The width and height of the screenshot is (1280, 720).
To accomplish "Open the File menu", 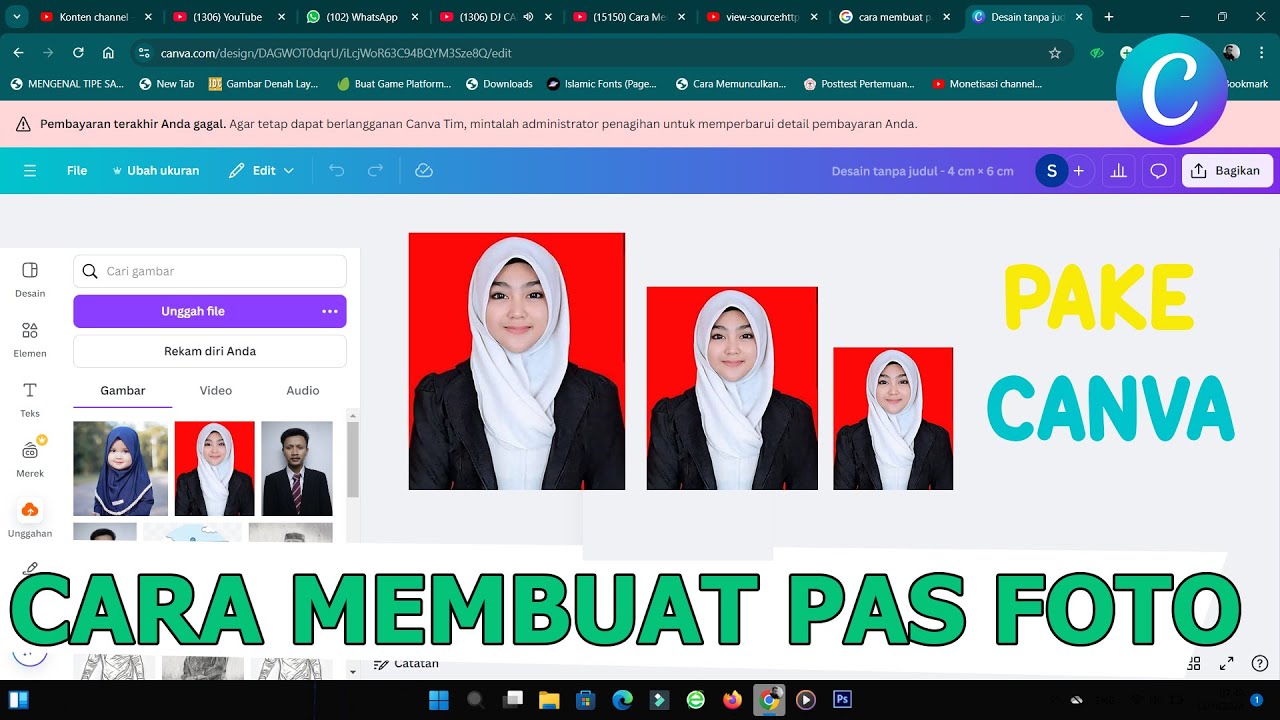I will (x=77, y=171).
